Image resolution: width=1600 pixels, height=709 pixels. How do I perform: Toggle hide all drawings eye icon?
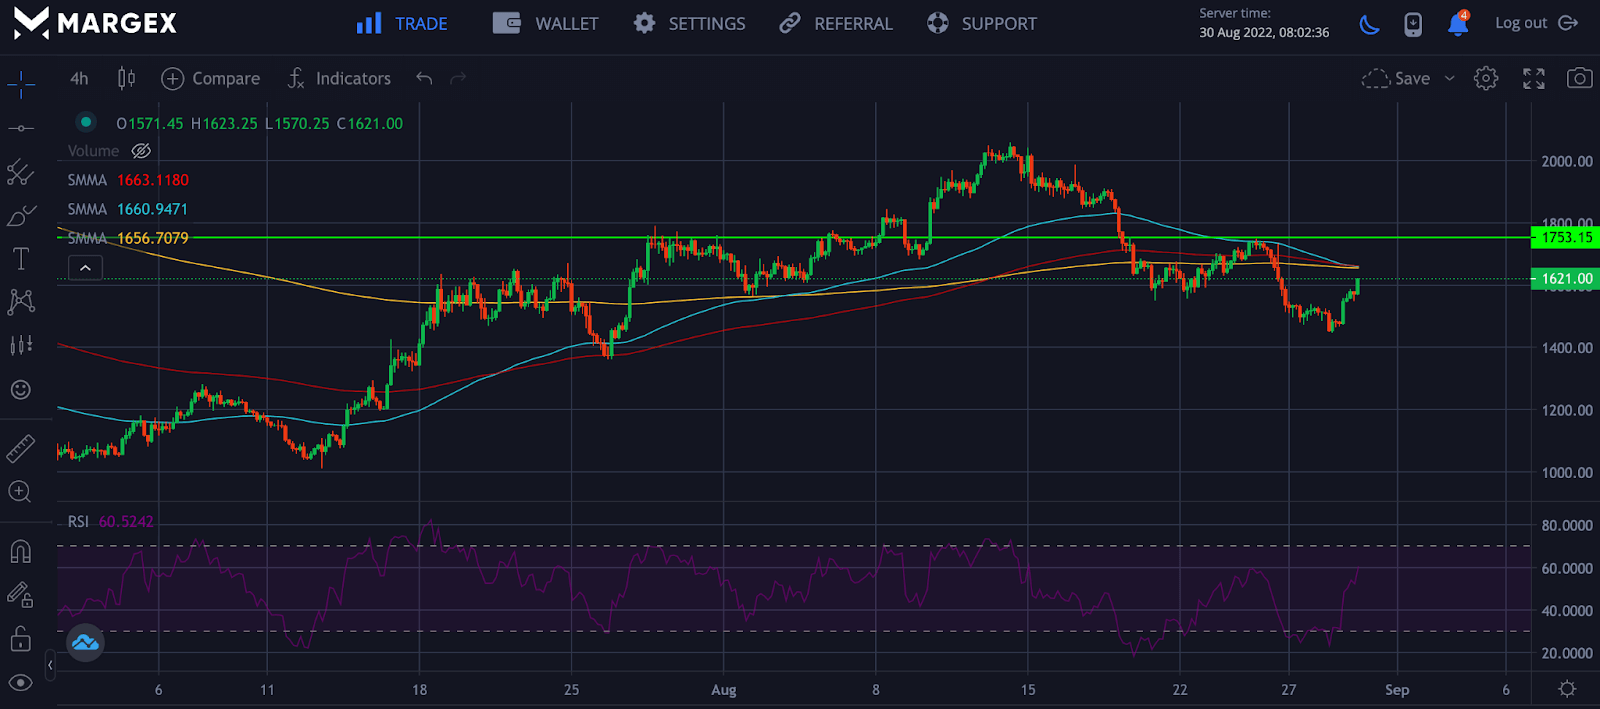[21, 683]
